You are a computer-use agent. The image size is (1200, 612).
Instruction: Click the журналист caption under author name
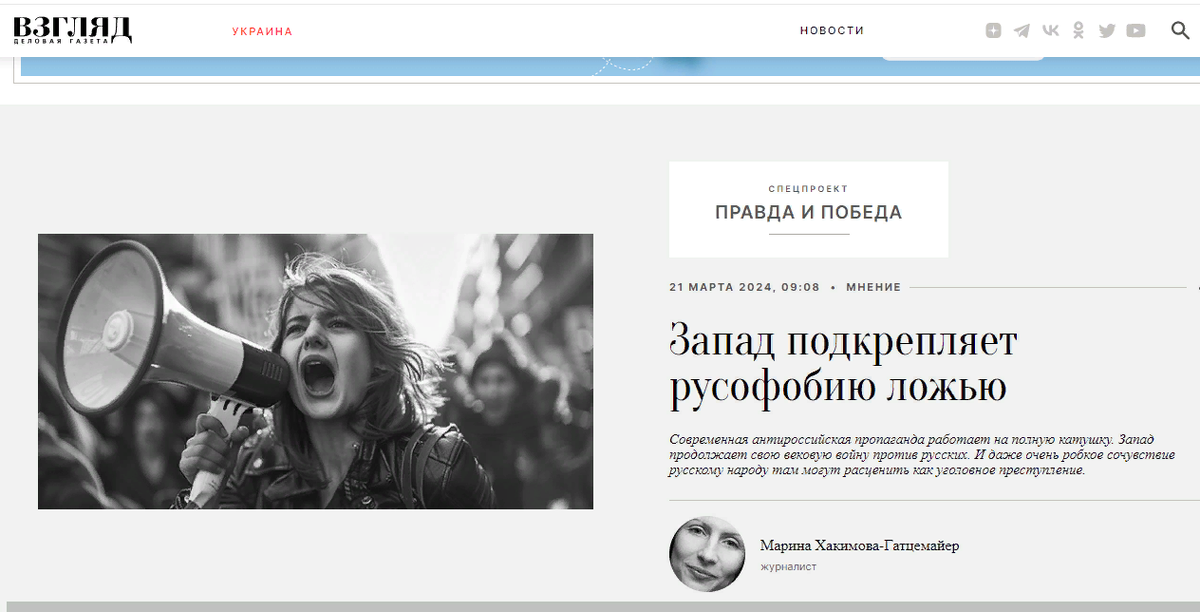click(x=788, y=567)
